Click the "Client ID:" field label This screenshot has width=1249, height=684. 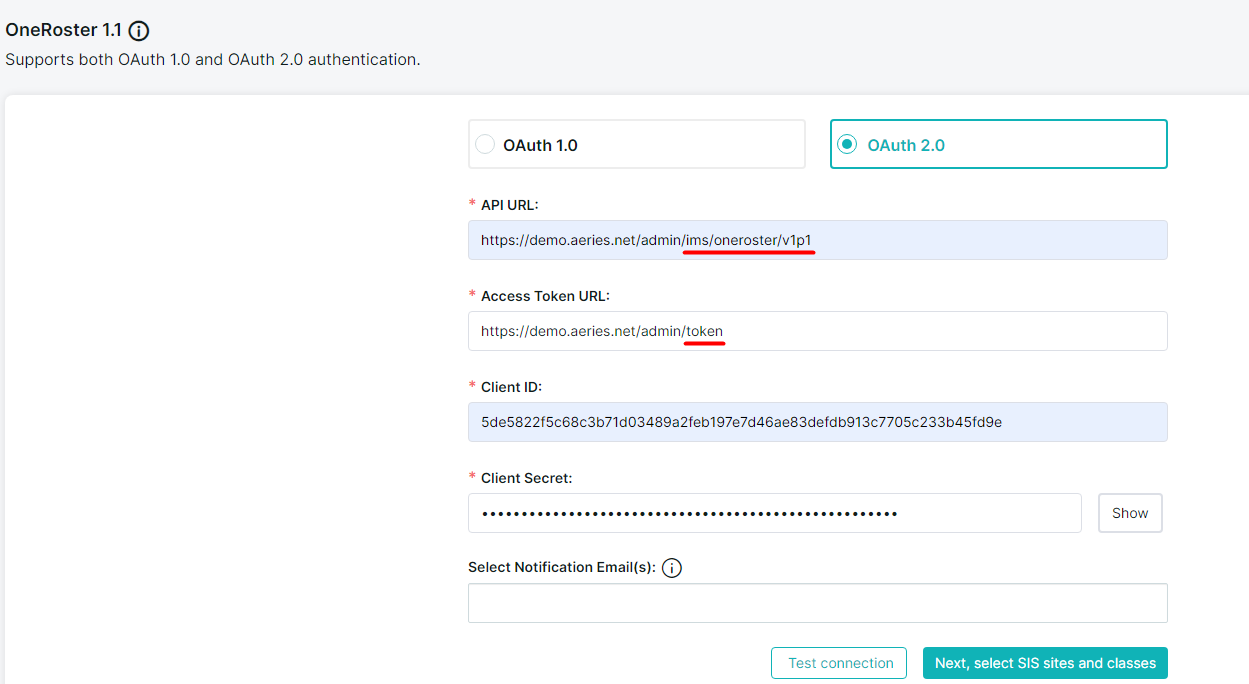coord(511,387)
